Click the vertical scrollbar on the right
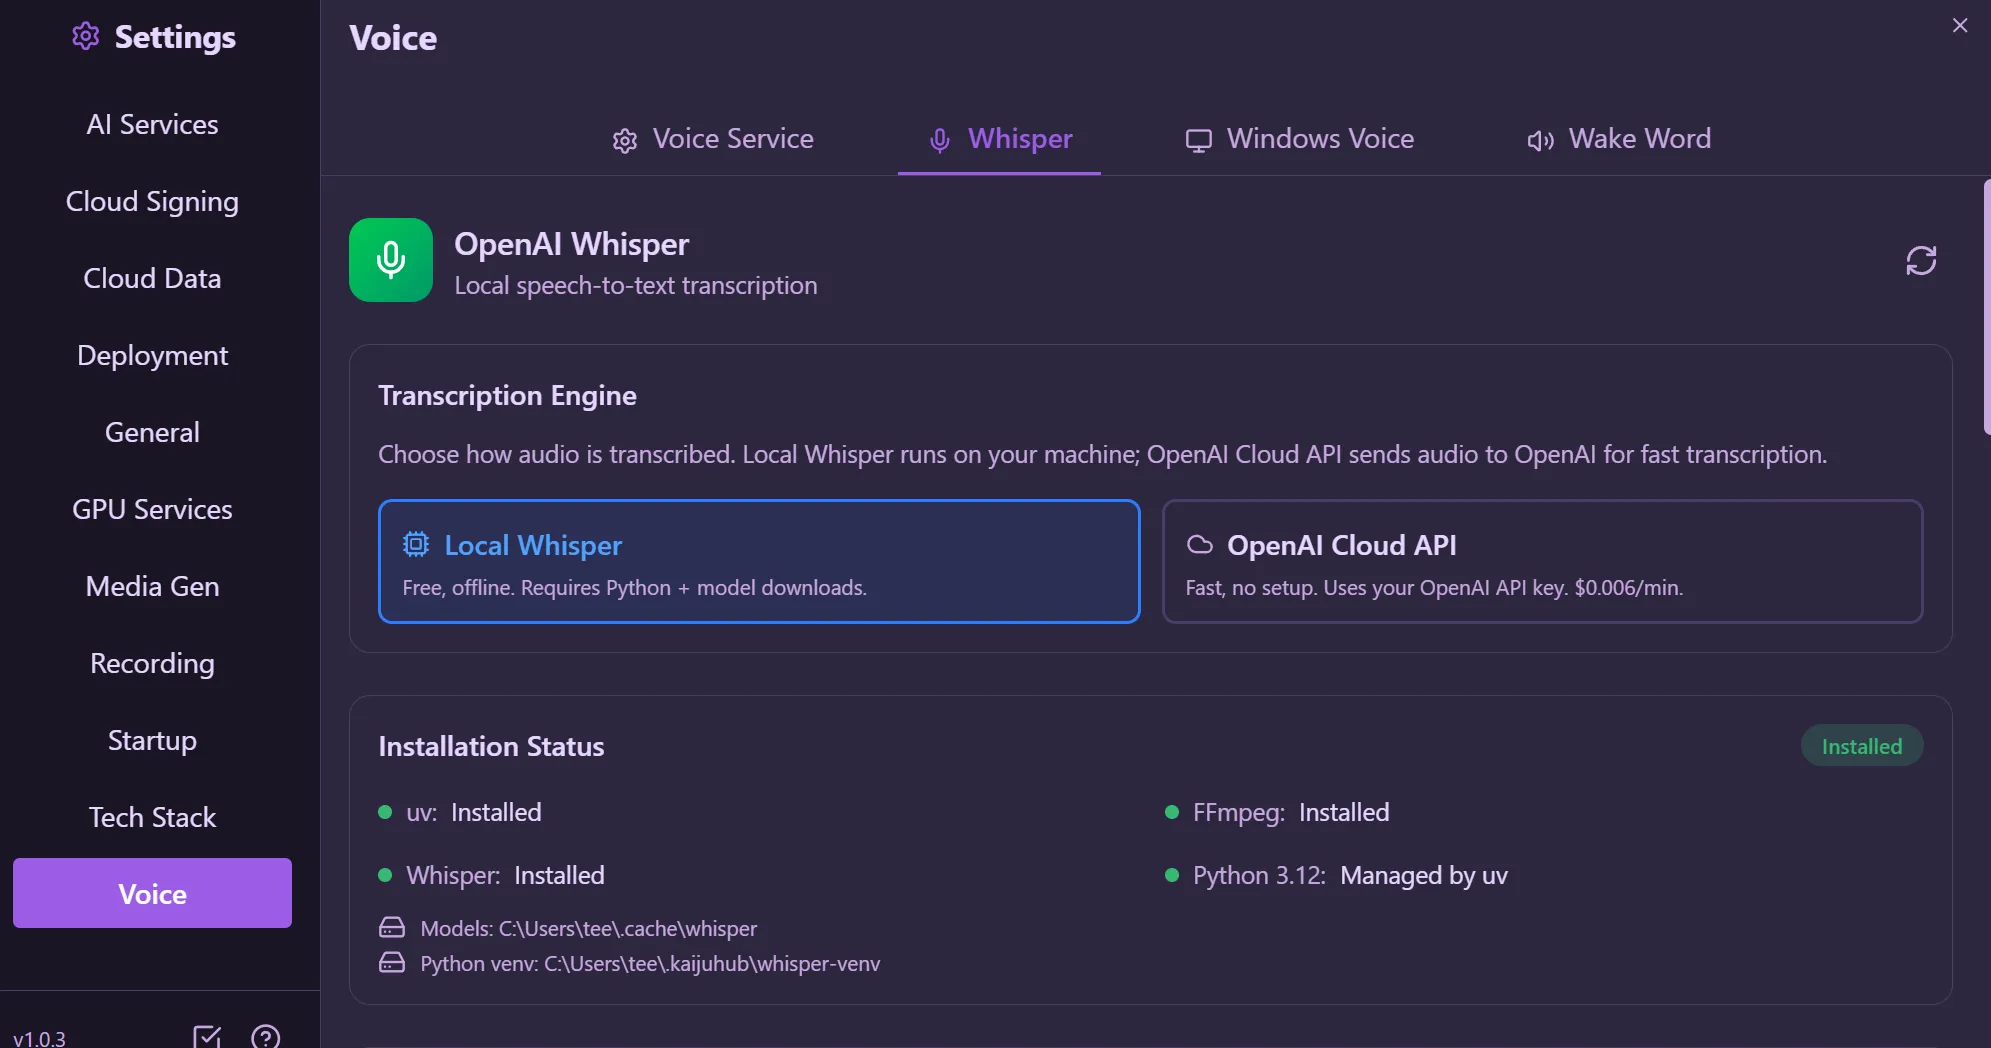Viewport: 1991px width, 1048px height. coord(1986,306)
